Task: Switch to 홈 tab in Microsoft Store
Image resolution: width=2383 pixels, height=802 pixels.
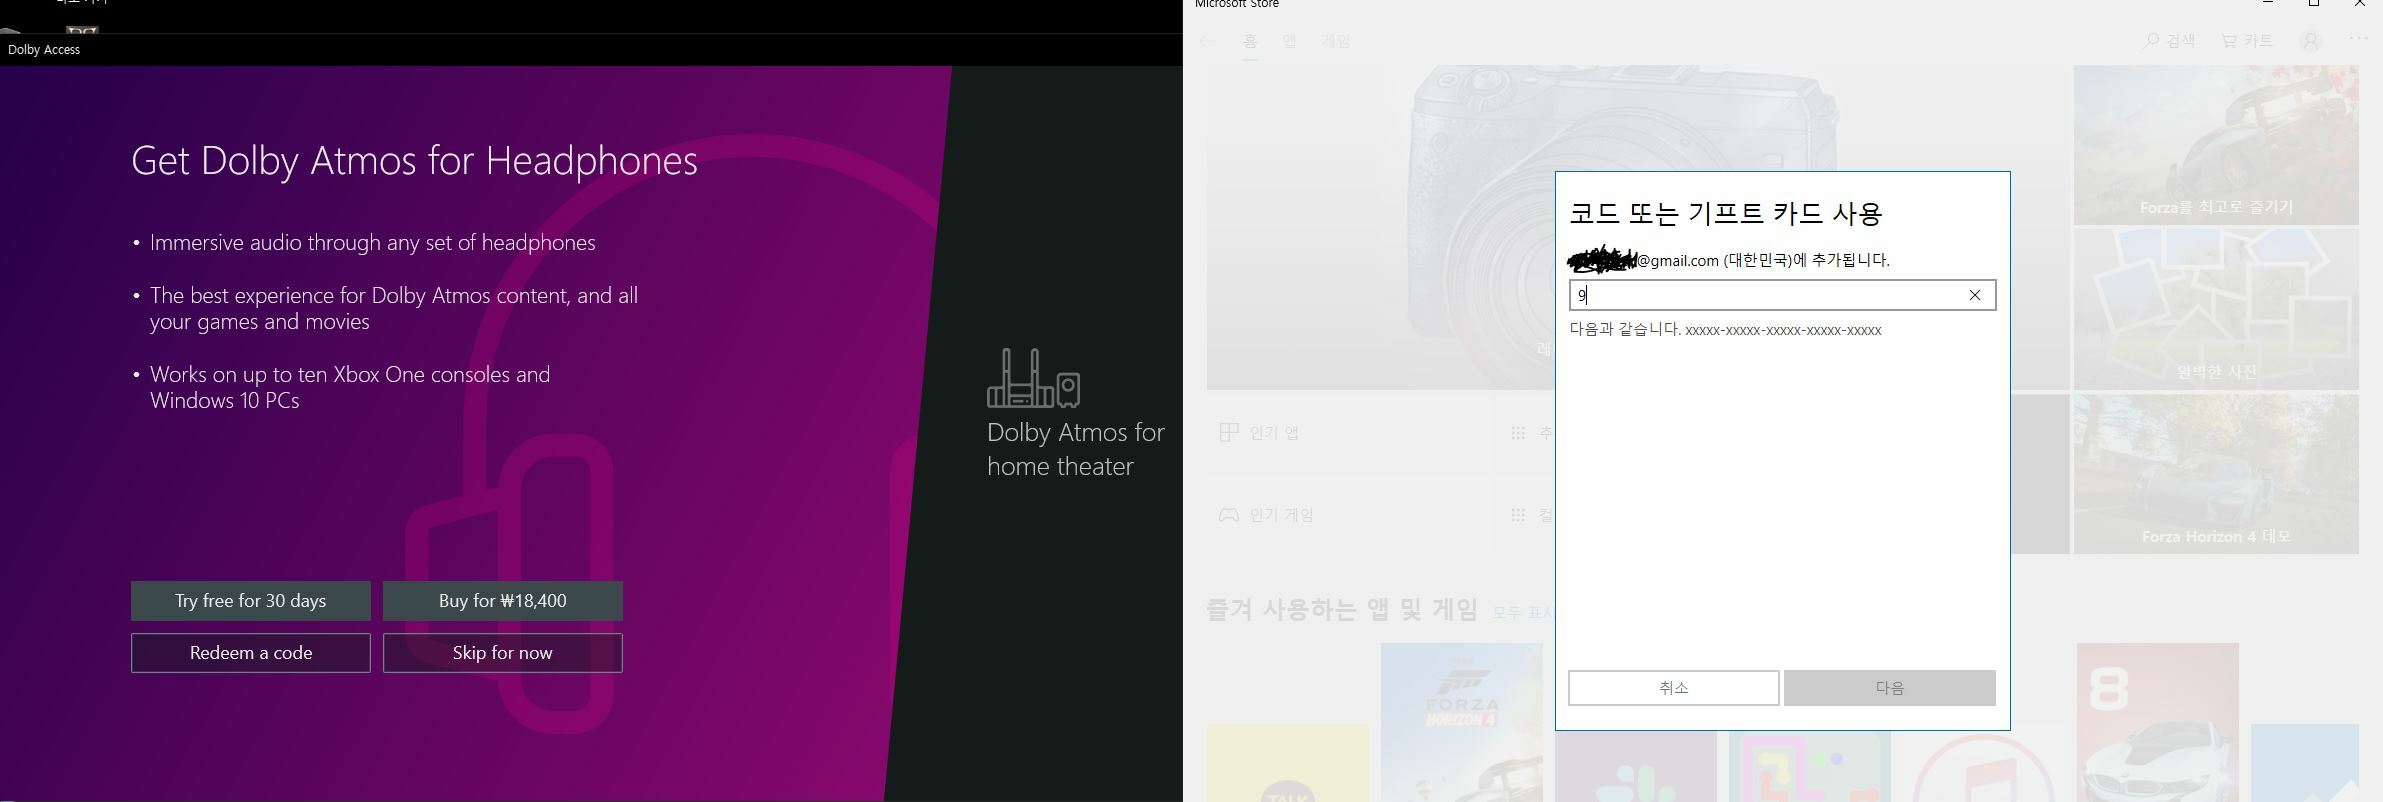Action: (1250, 41)
